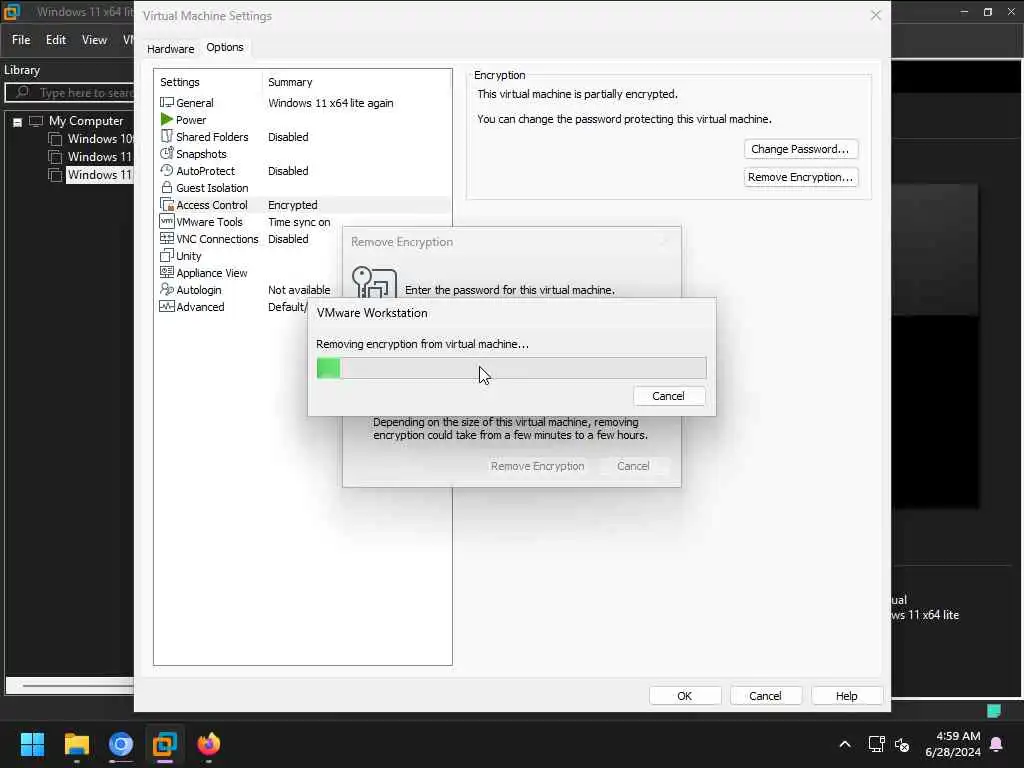Click Cancel in Virtual Machine Settings footer
Image resolution: width=1024 pixels, height=768 pixels.
[765, 696]
